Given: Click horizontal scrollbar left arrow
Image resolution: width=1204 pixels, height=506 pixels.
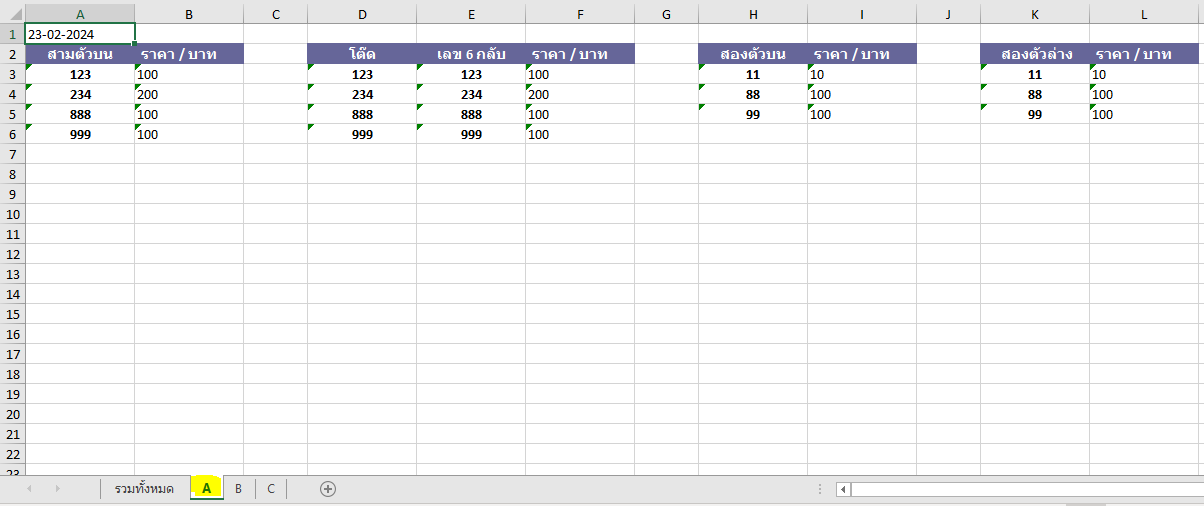Looking at the screenshot, I should [x=844, y=489].
